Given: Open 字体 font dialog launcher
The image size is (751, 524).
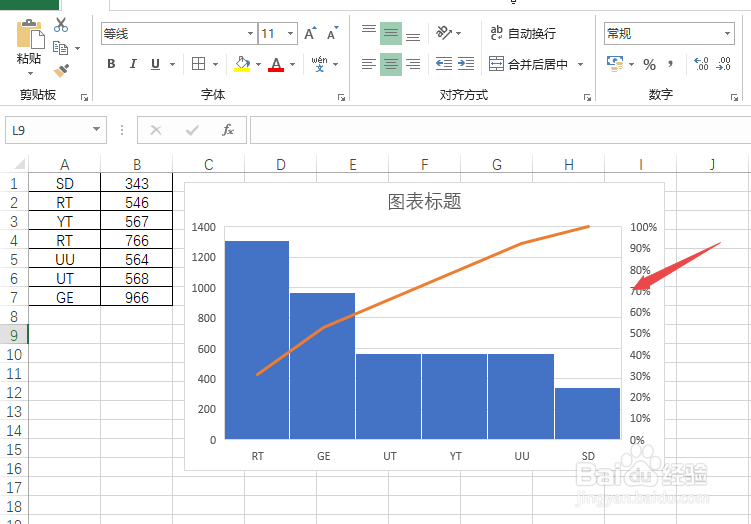Looking at the screenshot, I should pyautogui.click(x=341, y=97).
